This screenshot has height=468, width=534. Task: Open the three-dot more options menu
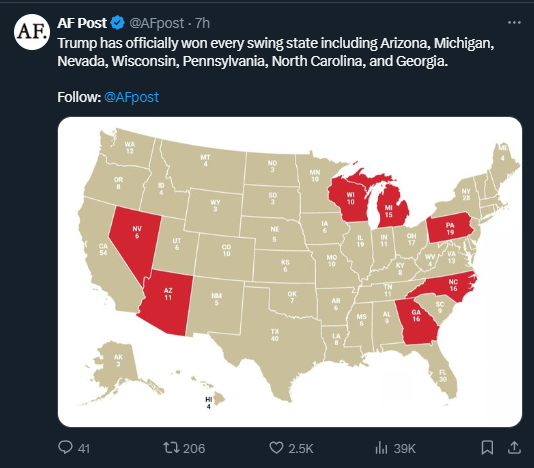514,23
